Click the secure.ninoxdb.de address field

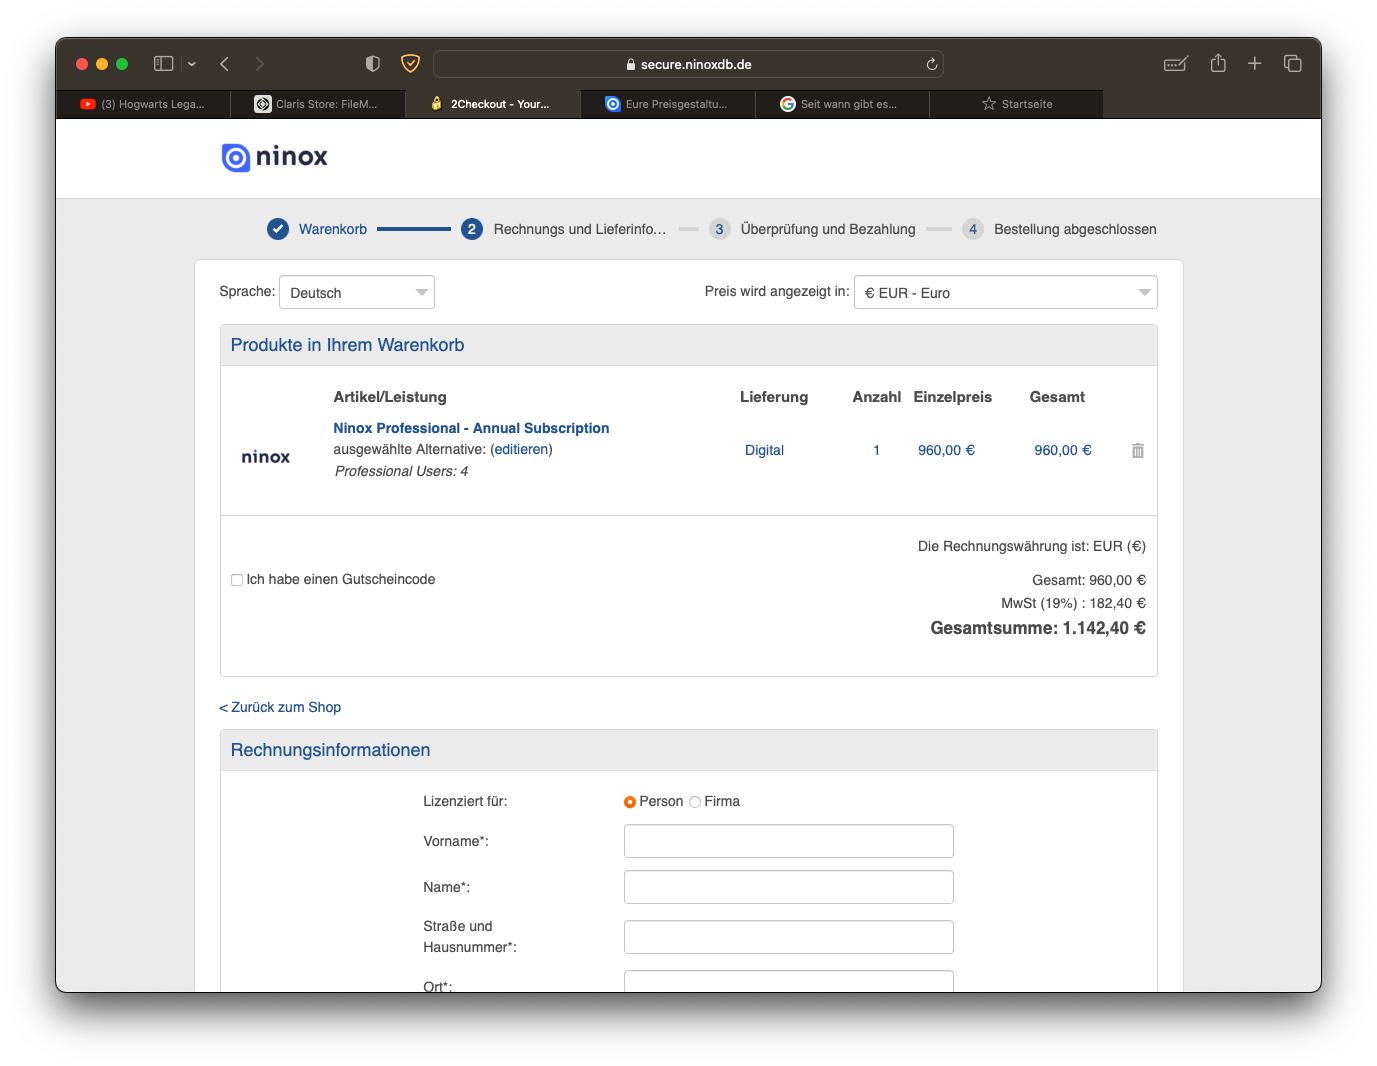pos(688,64)
